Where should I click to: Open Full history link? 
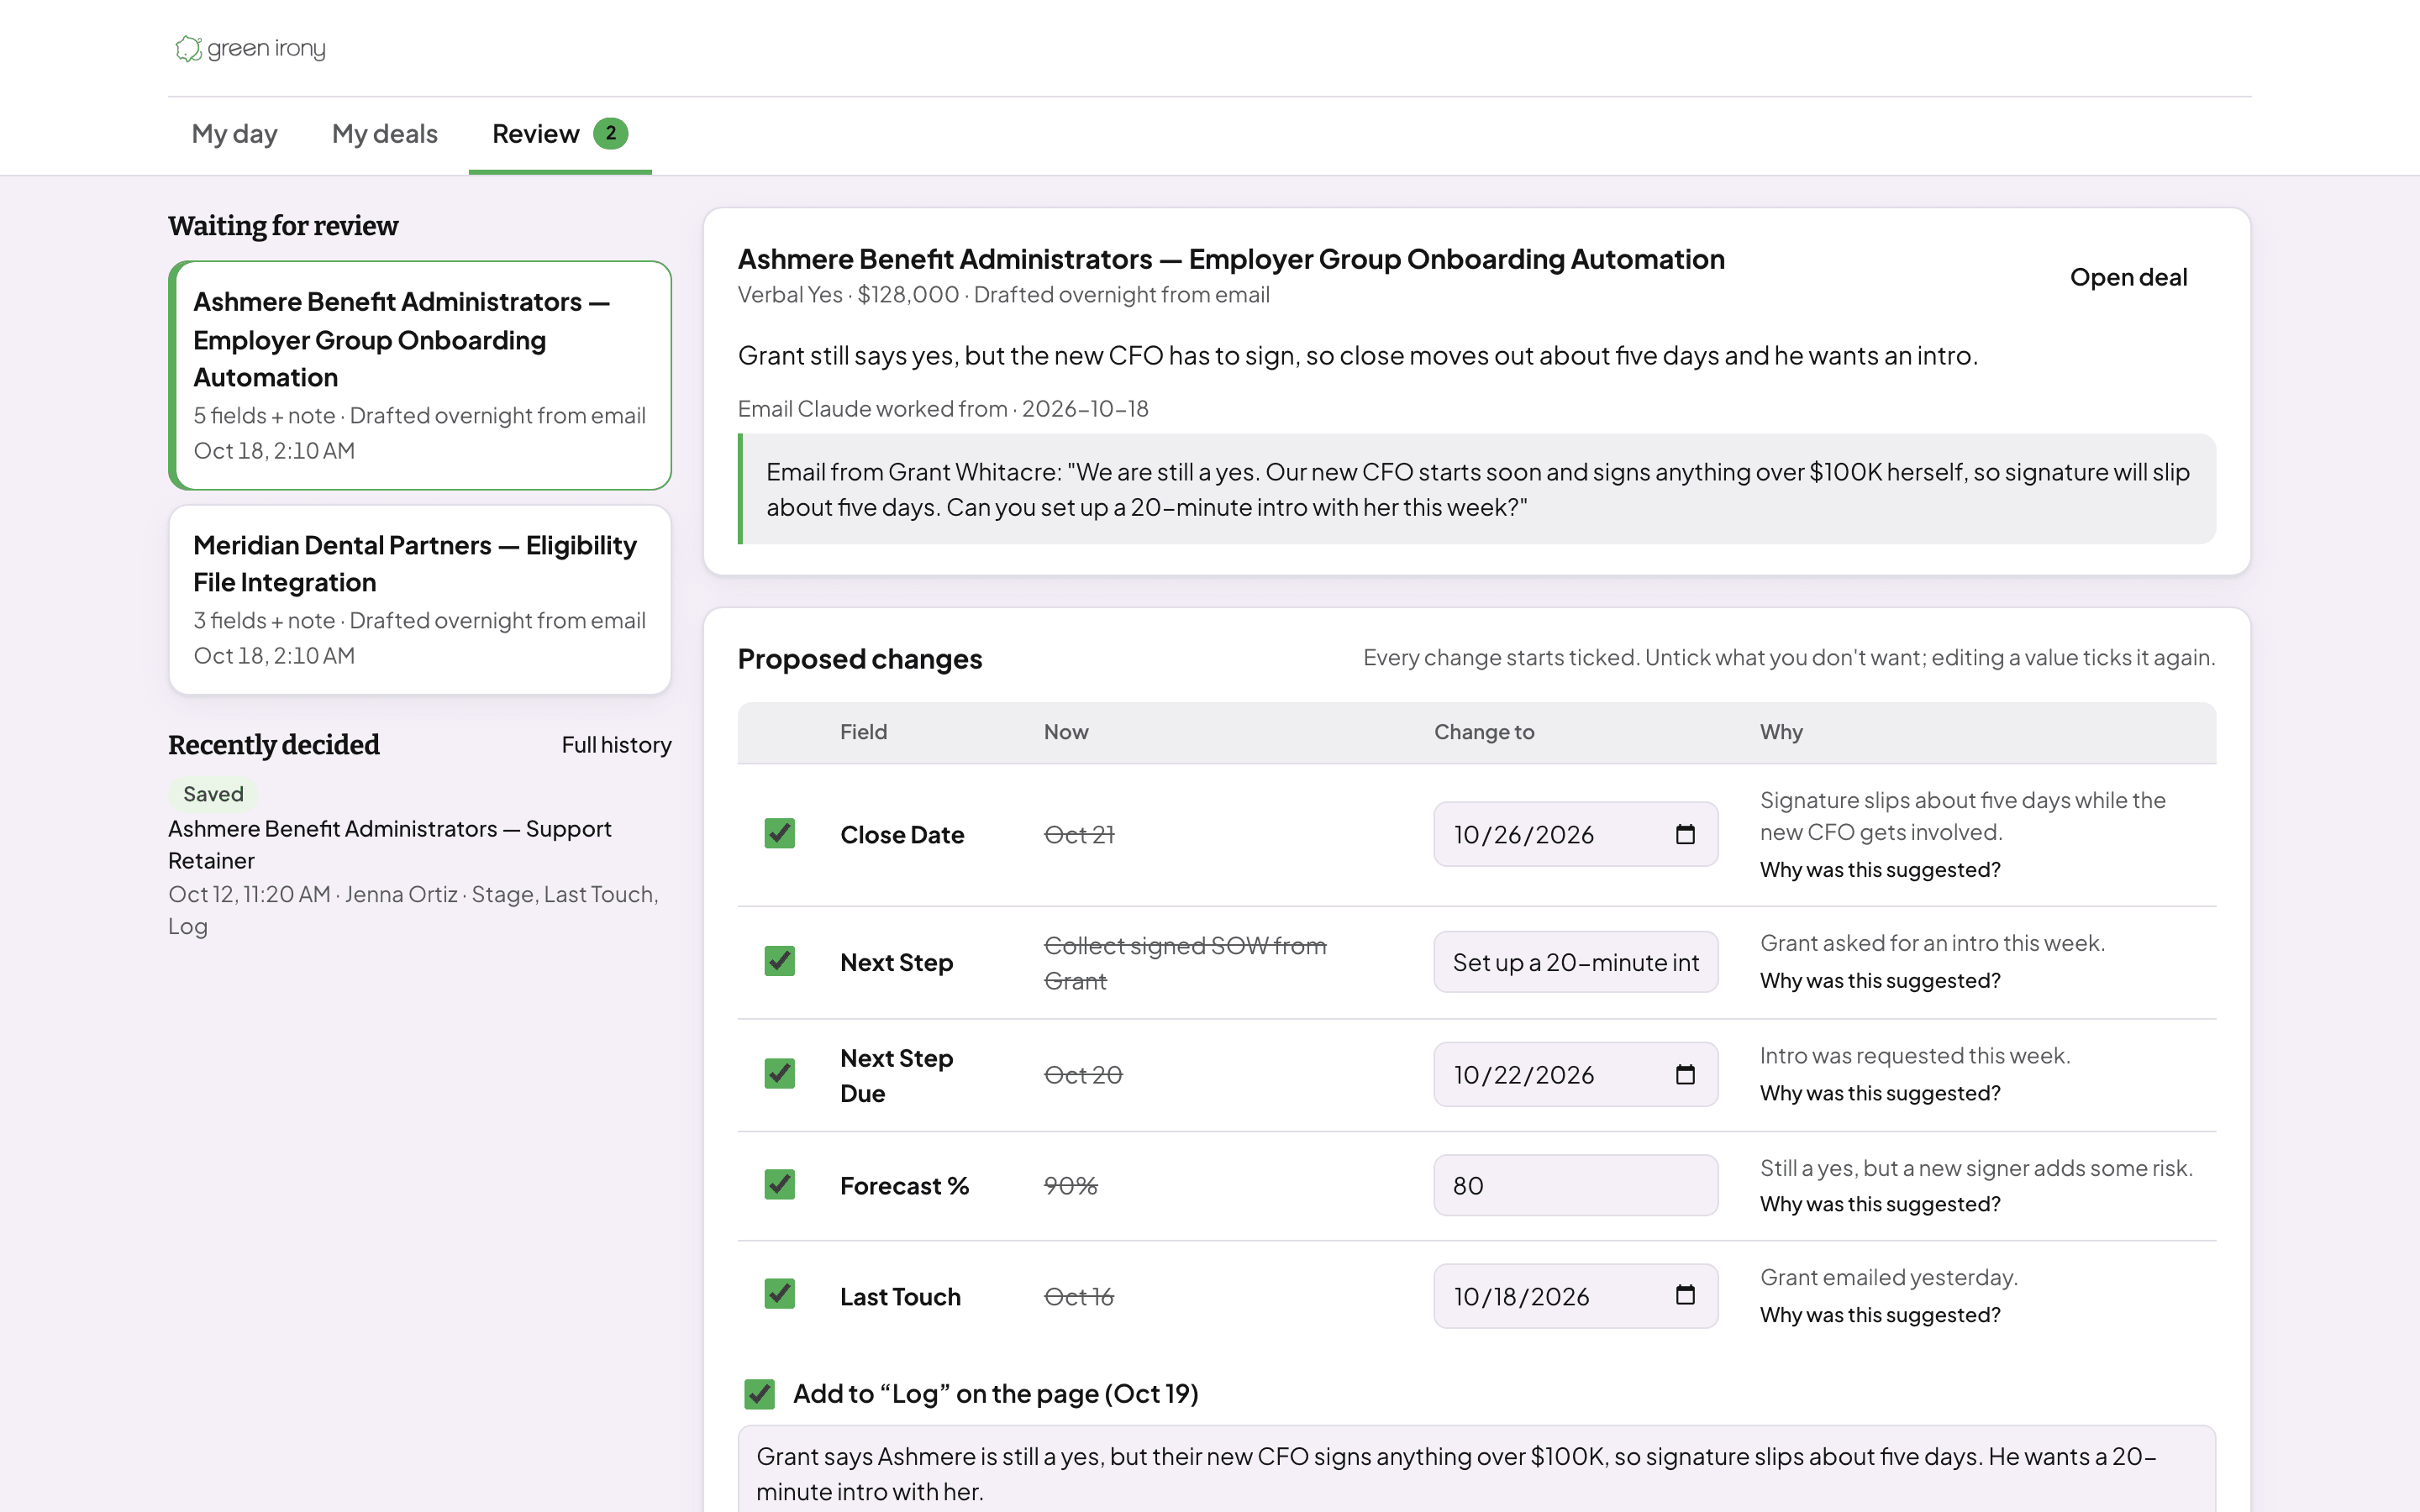(616, 745)
